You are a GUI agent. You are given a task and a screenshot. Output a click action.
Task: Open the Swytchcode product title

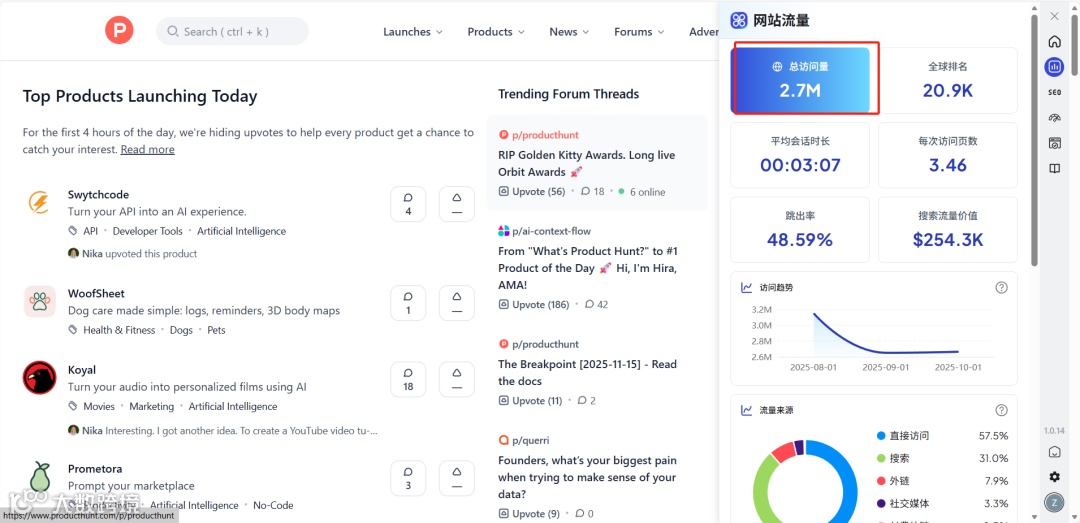98,195
